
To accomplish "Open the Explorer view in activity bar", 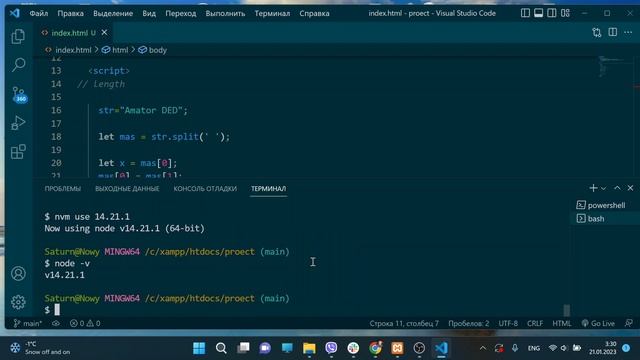I will [x=18, y=37].
